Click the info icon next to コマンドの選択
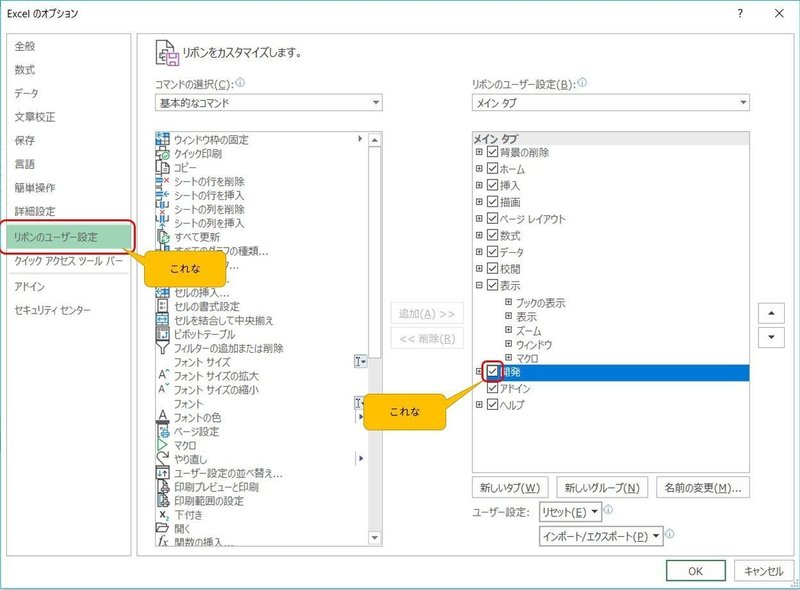This screenshot has height=590, width=800. coord(240,82)
